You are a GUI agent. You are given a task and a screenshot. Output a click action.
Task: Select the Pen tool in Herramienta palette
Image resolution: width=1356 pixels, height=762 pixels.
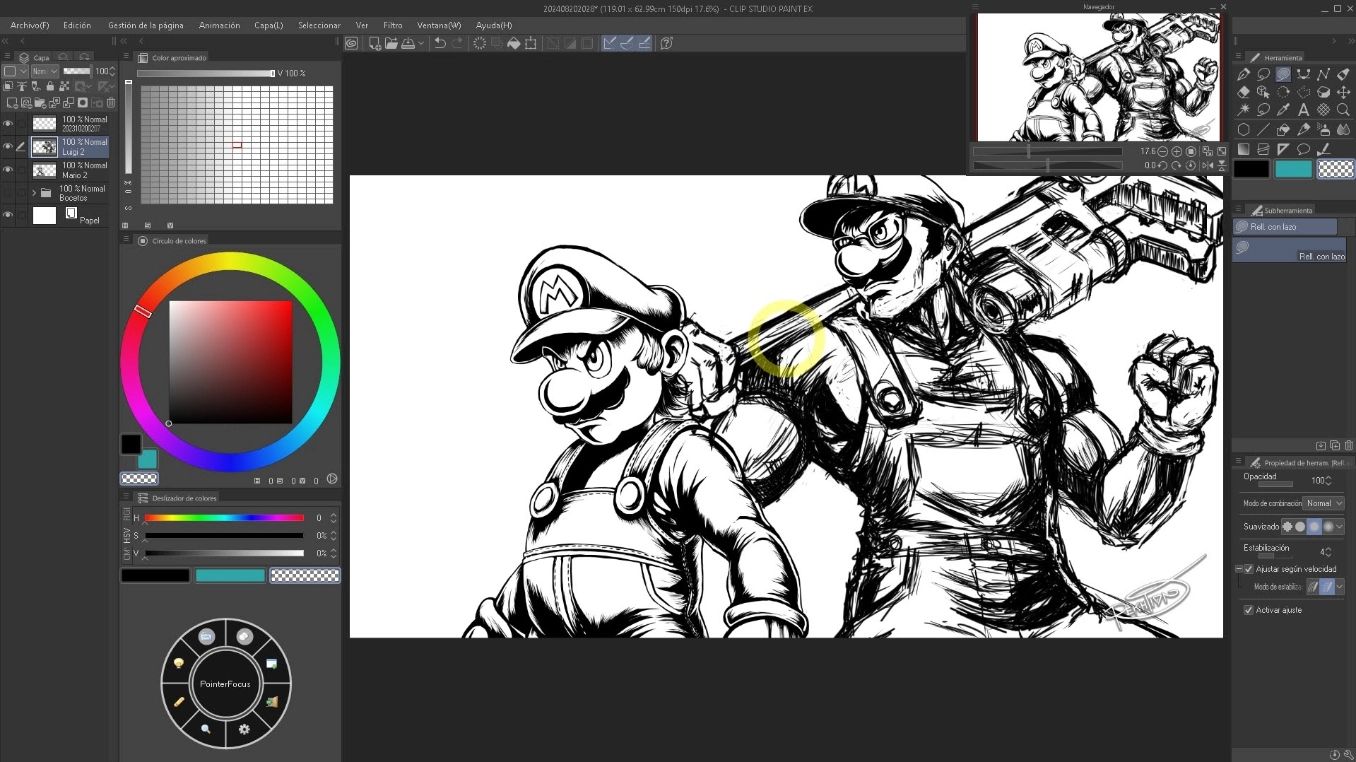(1243, 74)
